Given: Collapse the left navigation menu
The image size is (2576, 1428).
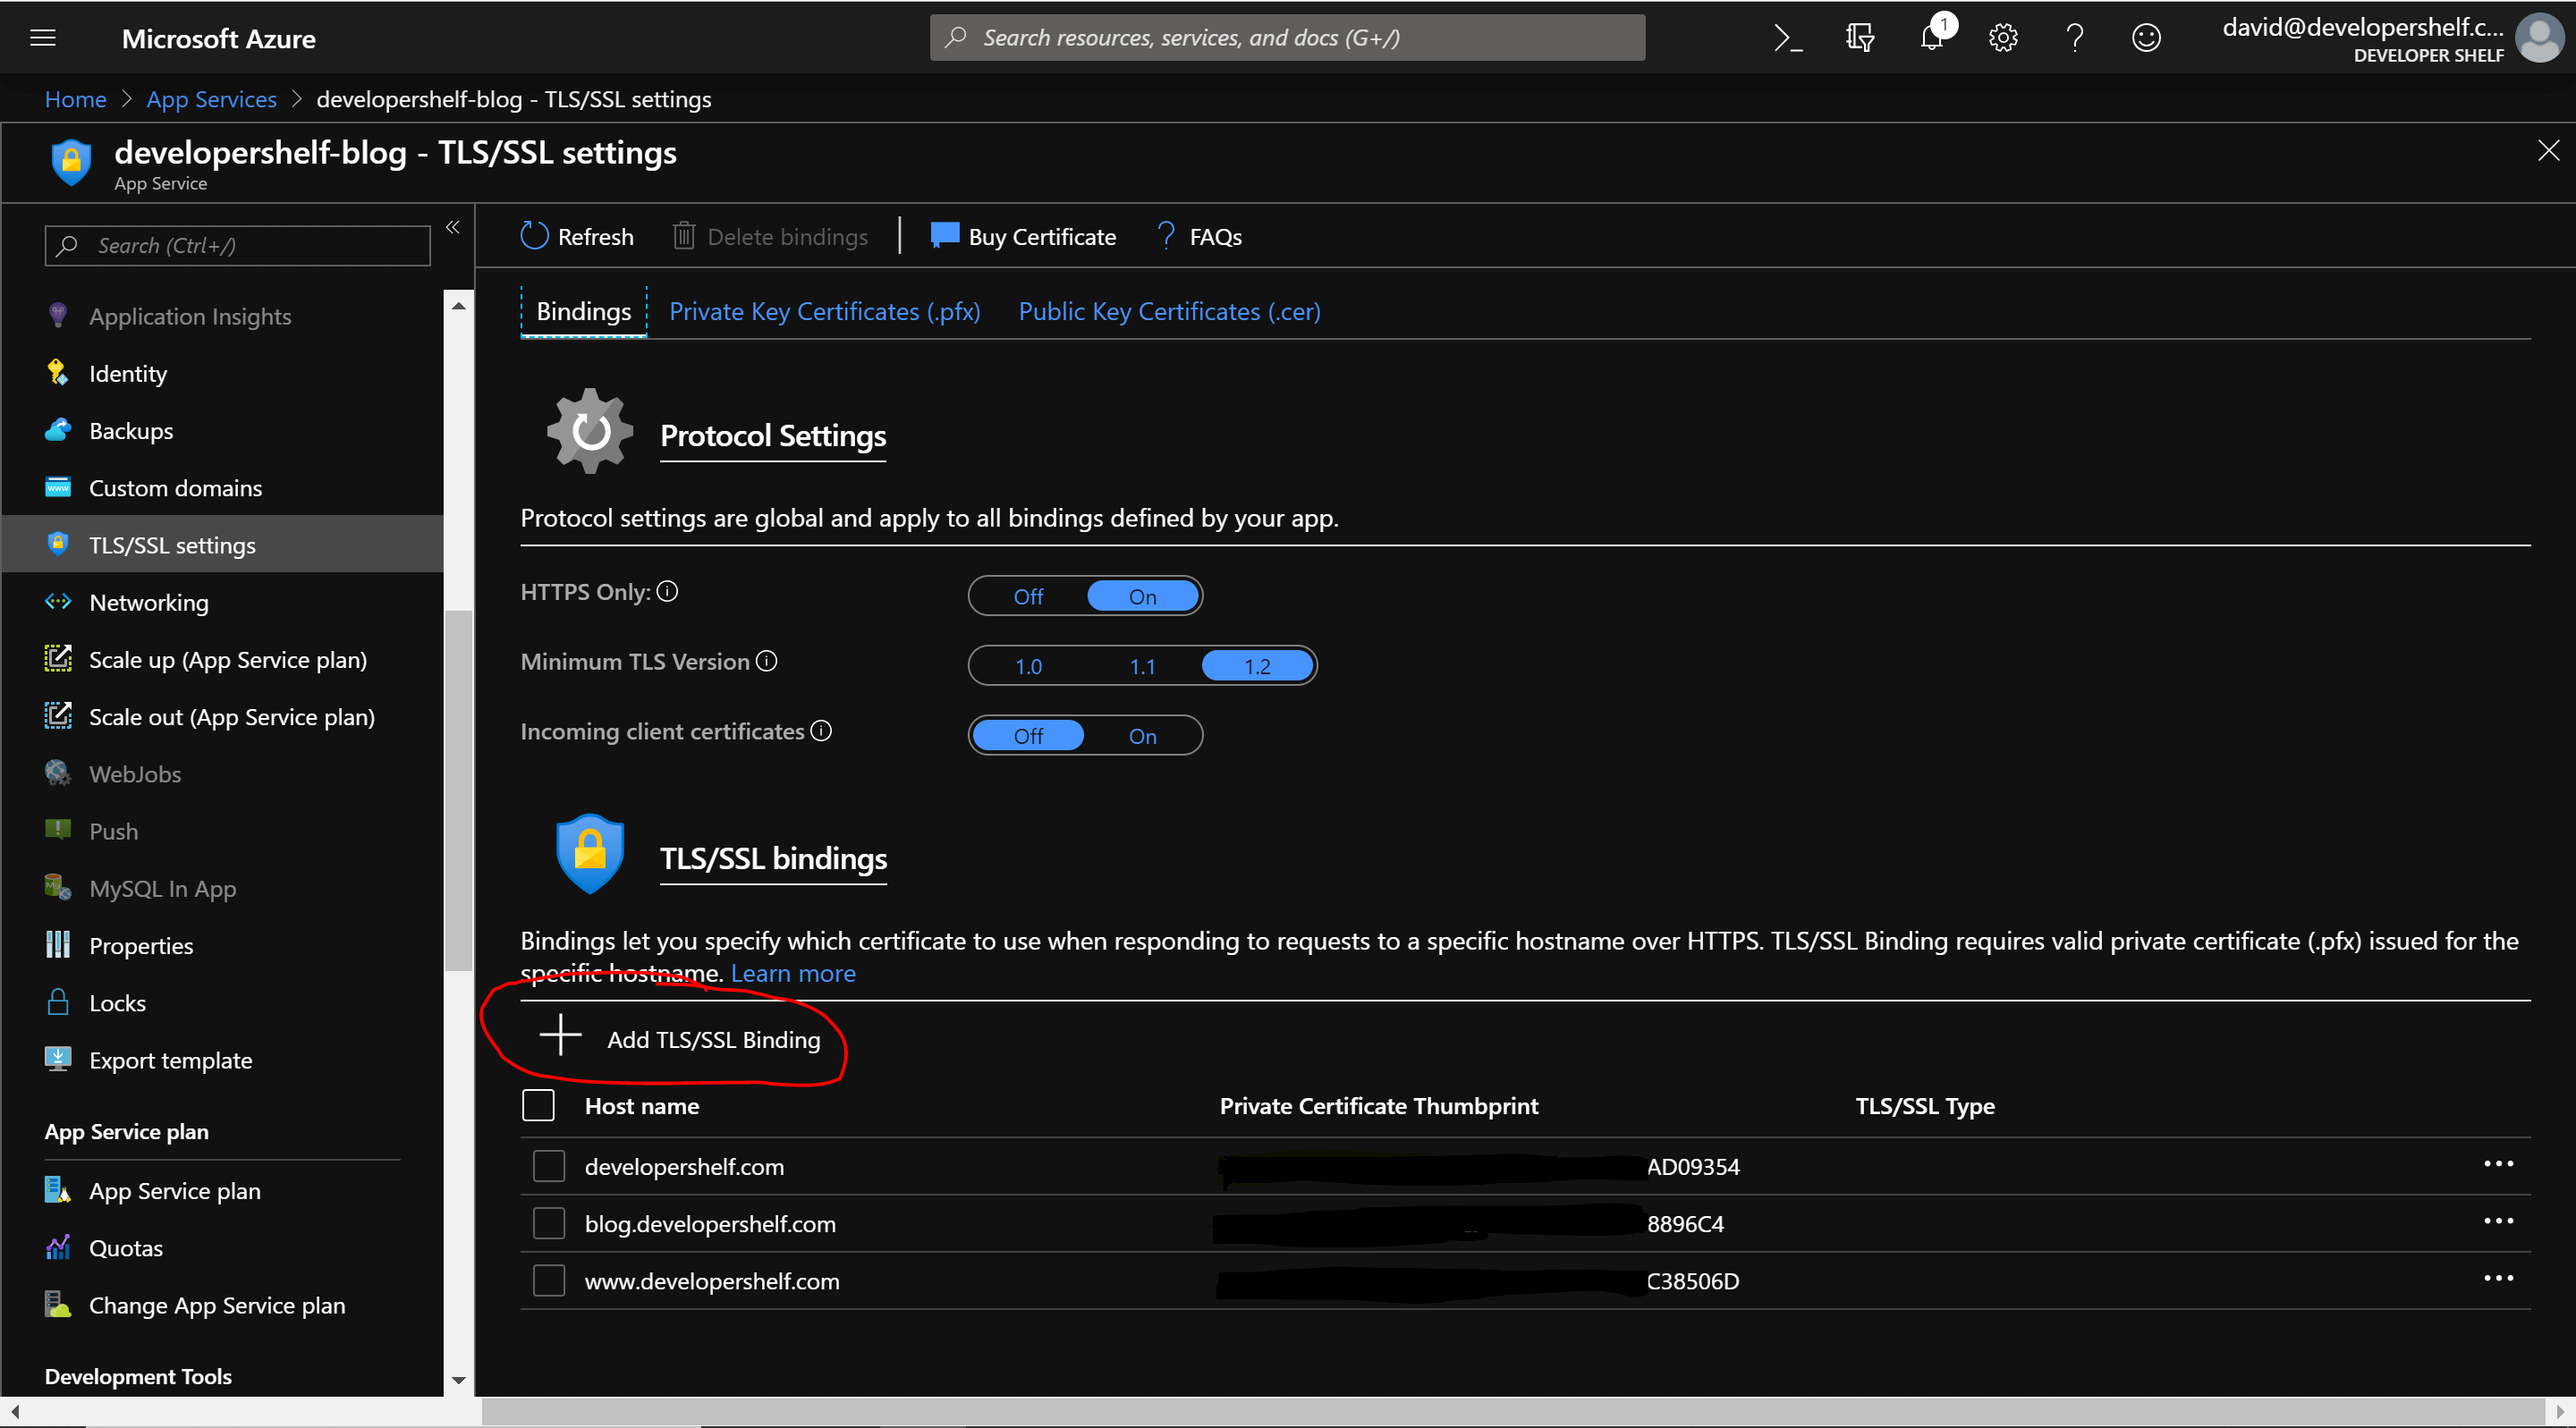Looking at the screenshot, I should (x=453, y=228).
